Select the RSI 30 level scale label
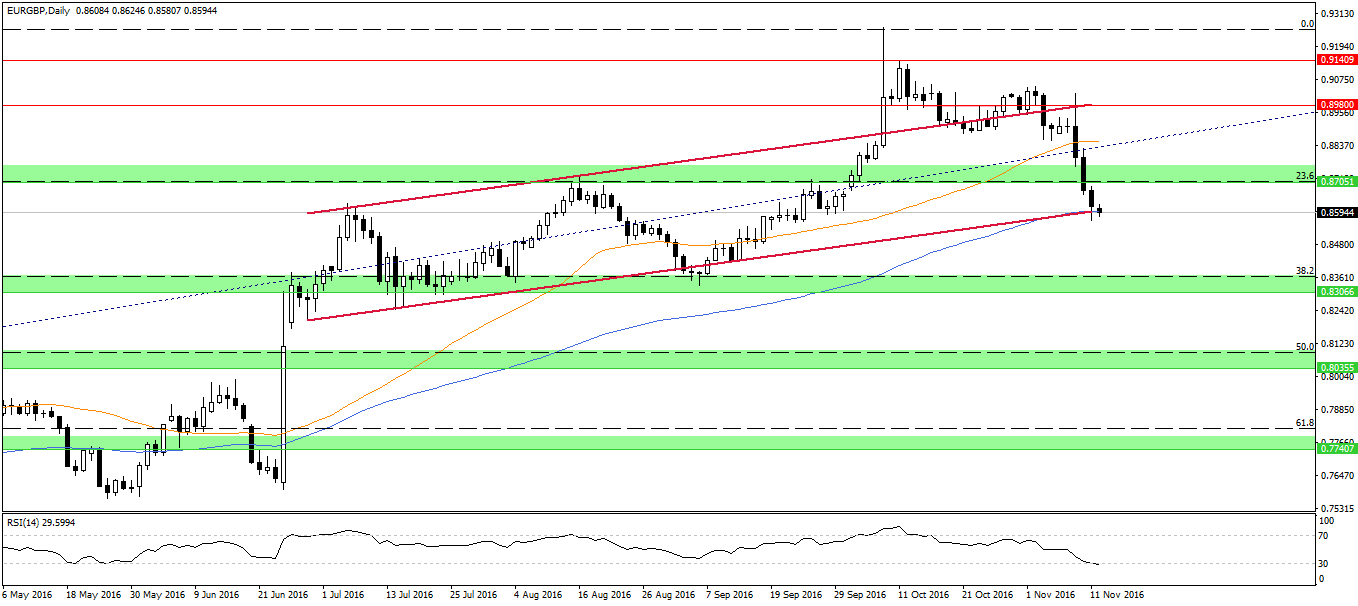This screenshot has height=606, width=1358. coord(1323,564)
